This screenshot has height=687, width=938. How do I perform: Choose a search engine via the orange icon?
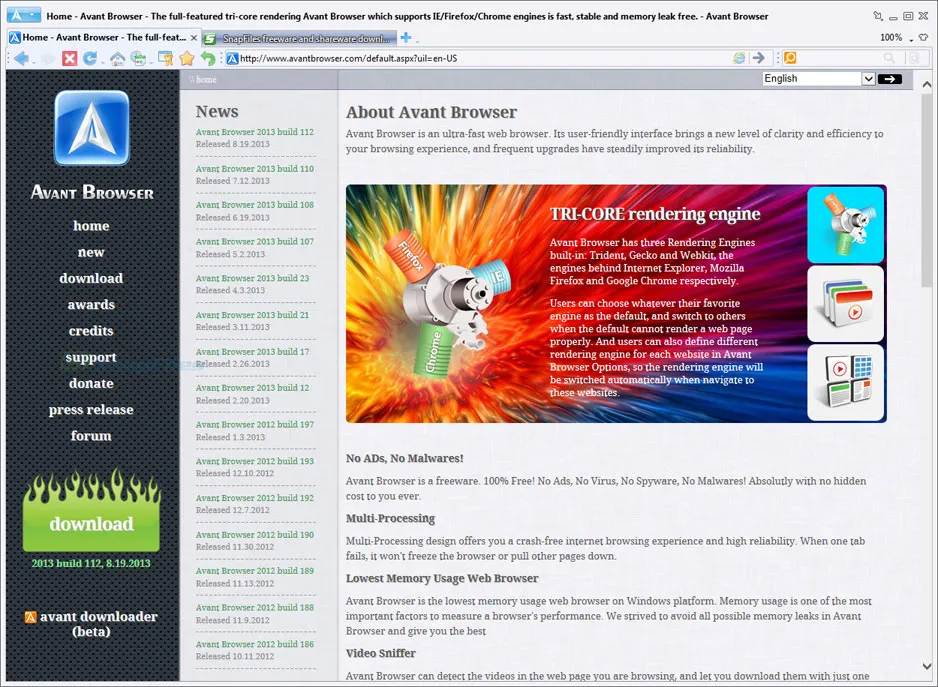(790, 58)
